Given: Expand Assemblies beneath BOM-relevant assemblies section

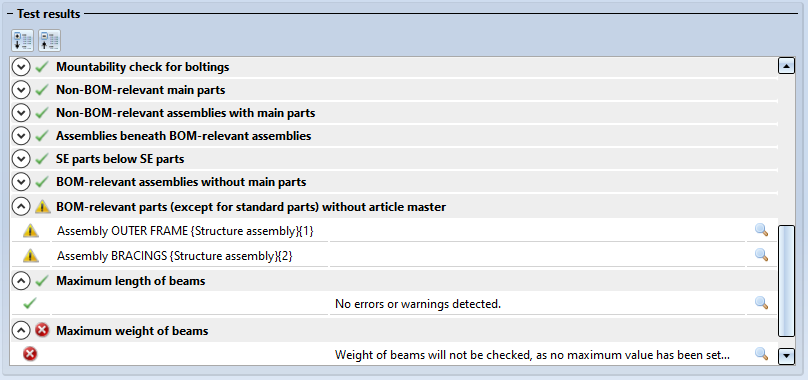Looking at the screenshot, I should coord(21,136).
